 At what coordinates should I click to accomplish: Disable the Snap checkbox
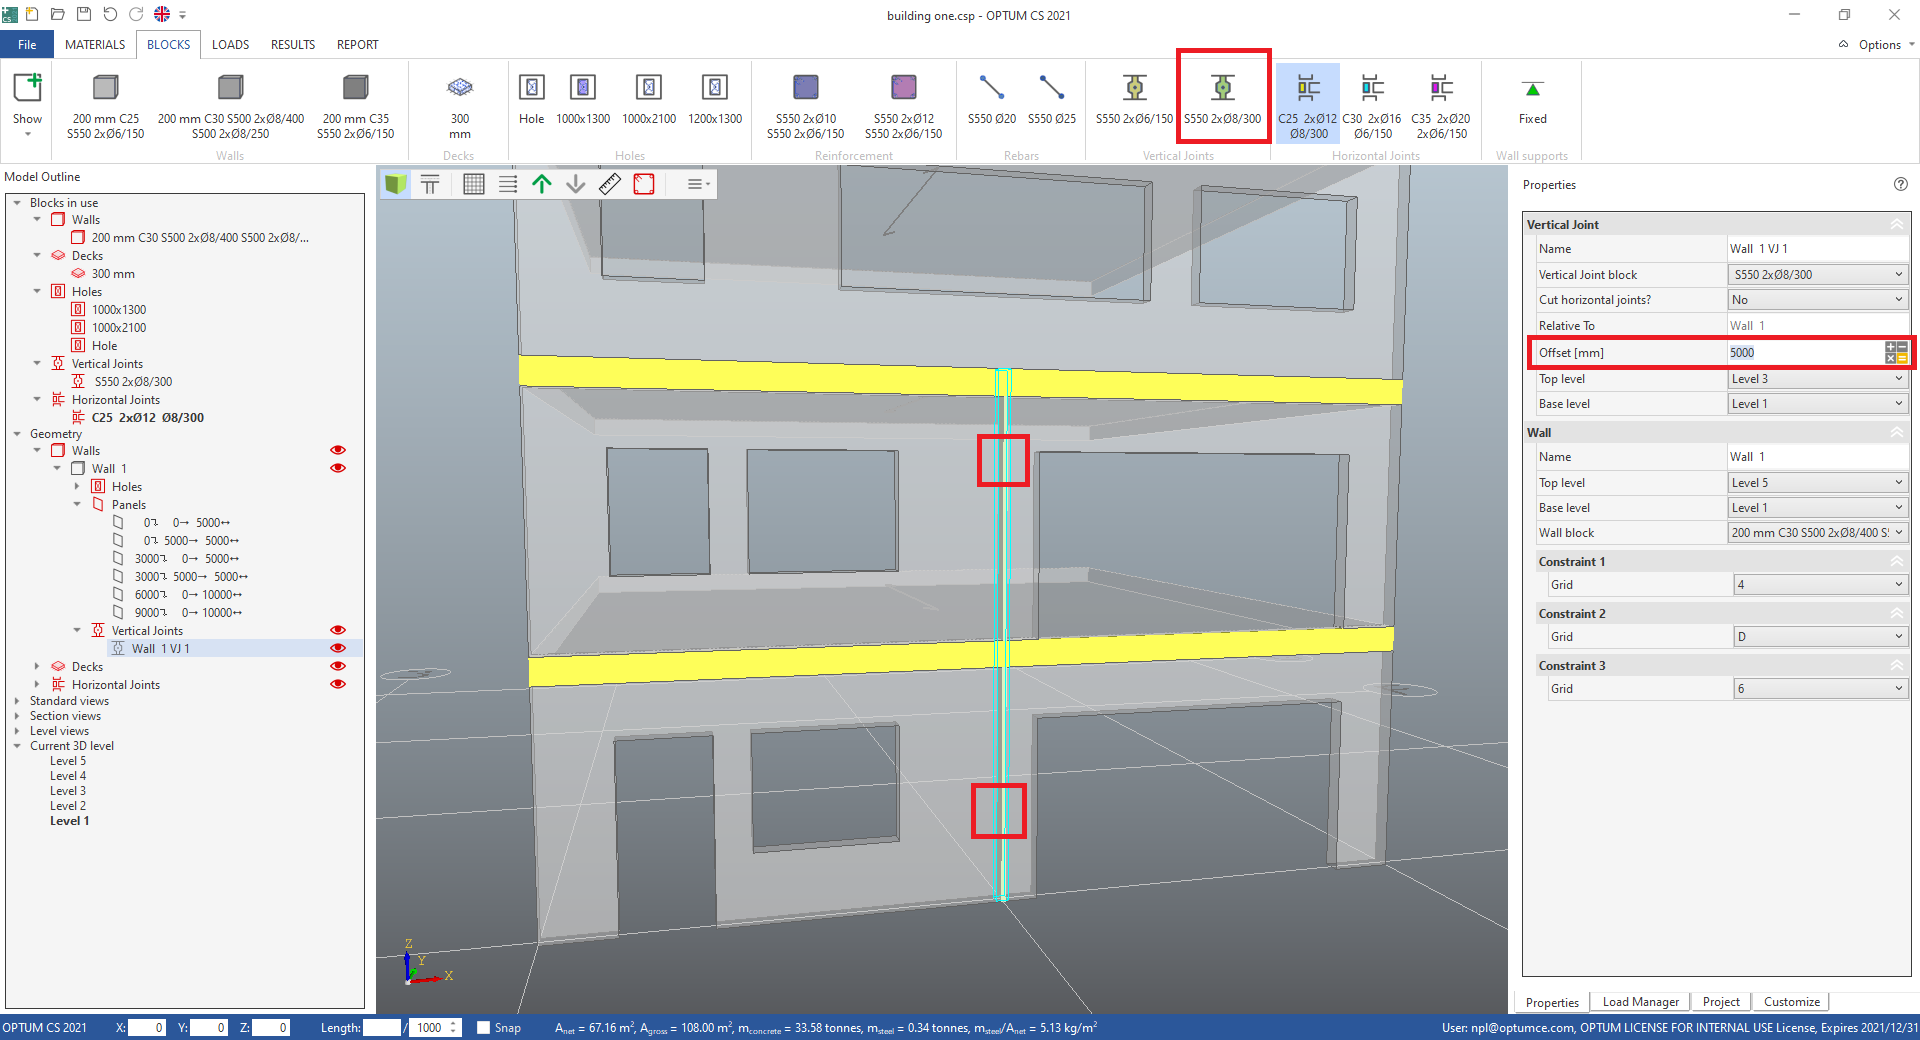click(484, 1028)
